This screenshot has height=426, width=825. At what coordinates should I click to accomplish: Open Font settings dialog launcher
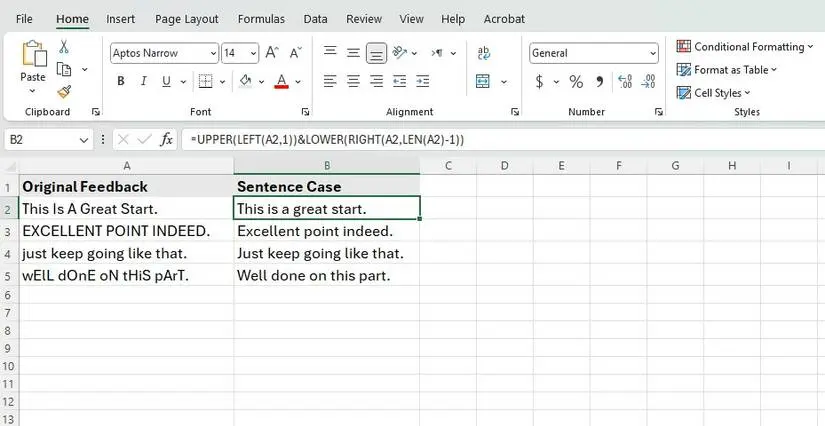pos(305,111)
